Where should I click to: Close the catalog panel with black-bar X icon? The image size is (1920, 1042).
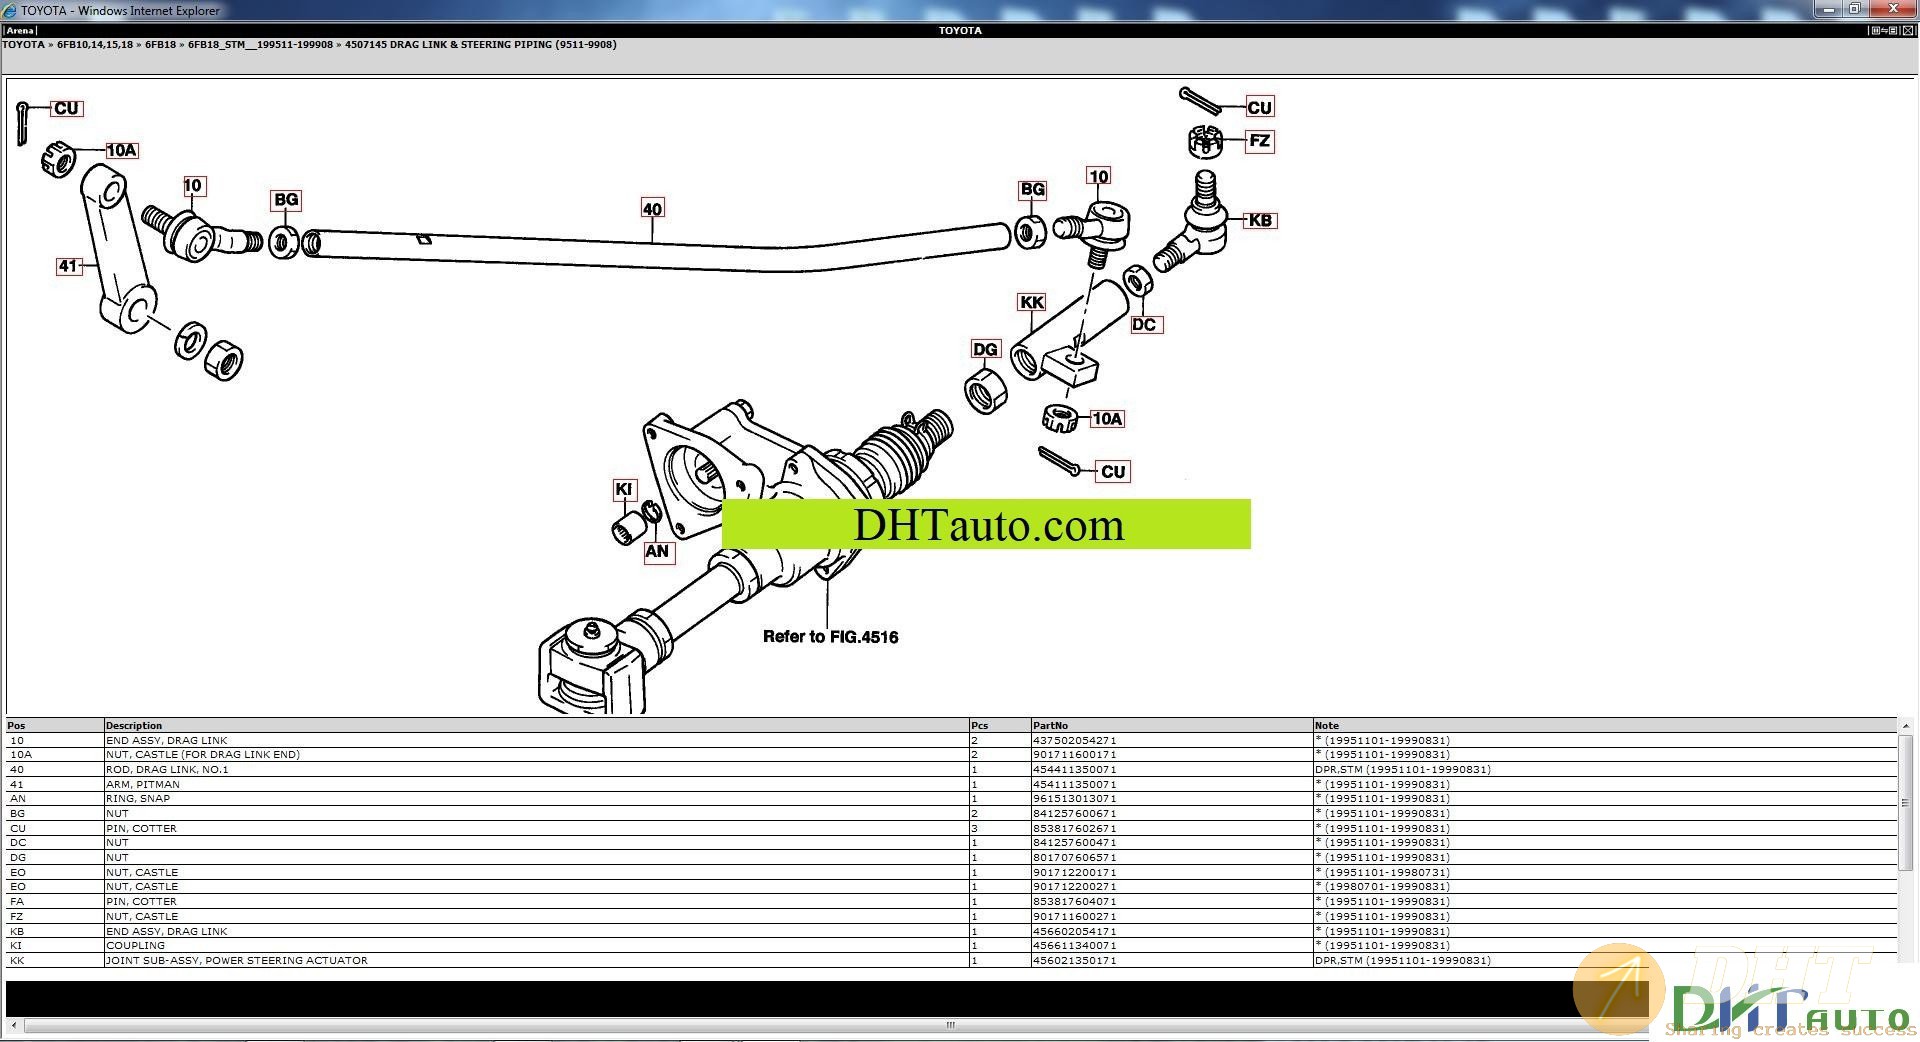click(x=1908, y=31)
